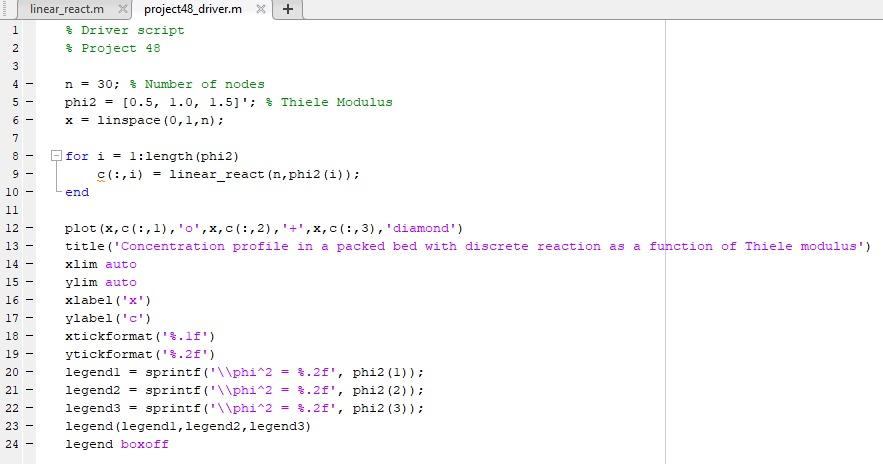Click ytickformat('%.2f') line
This screenshot has height=464, width=883.
[140, 355]
